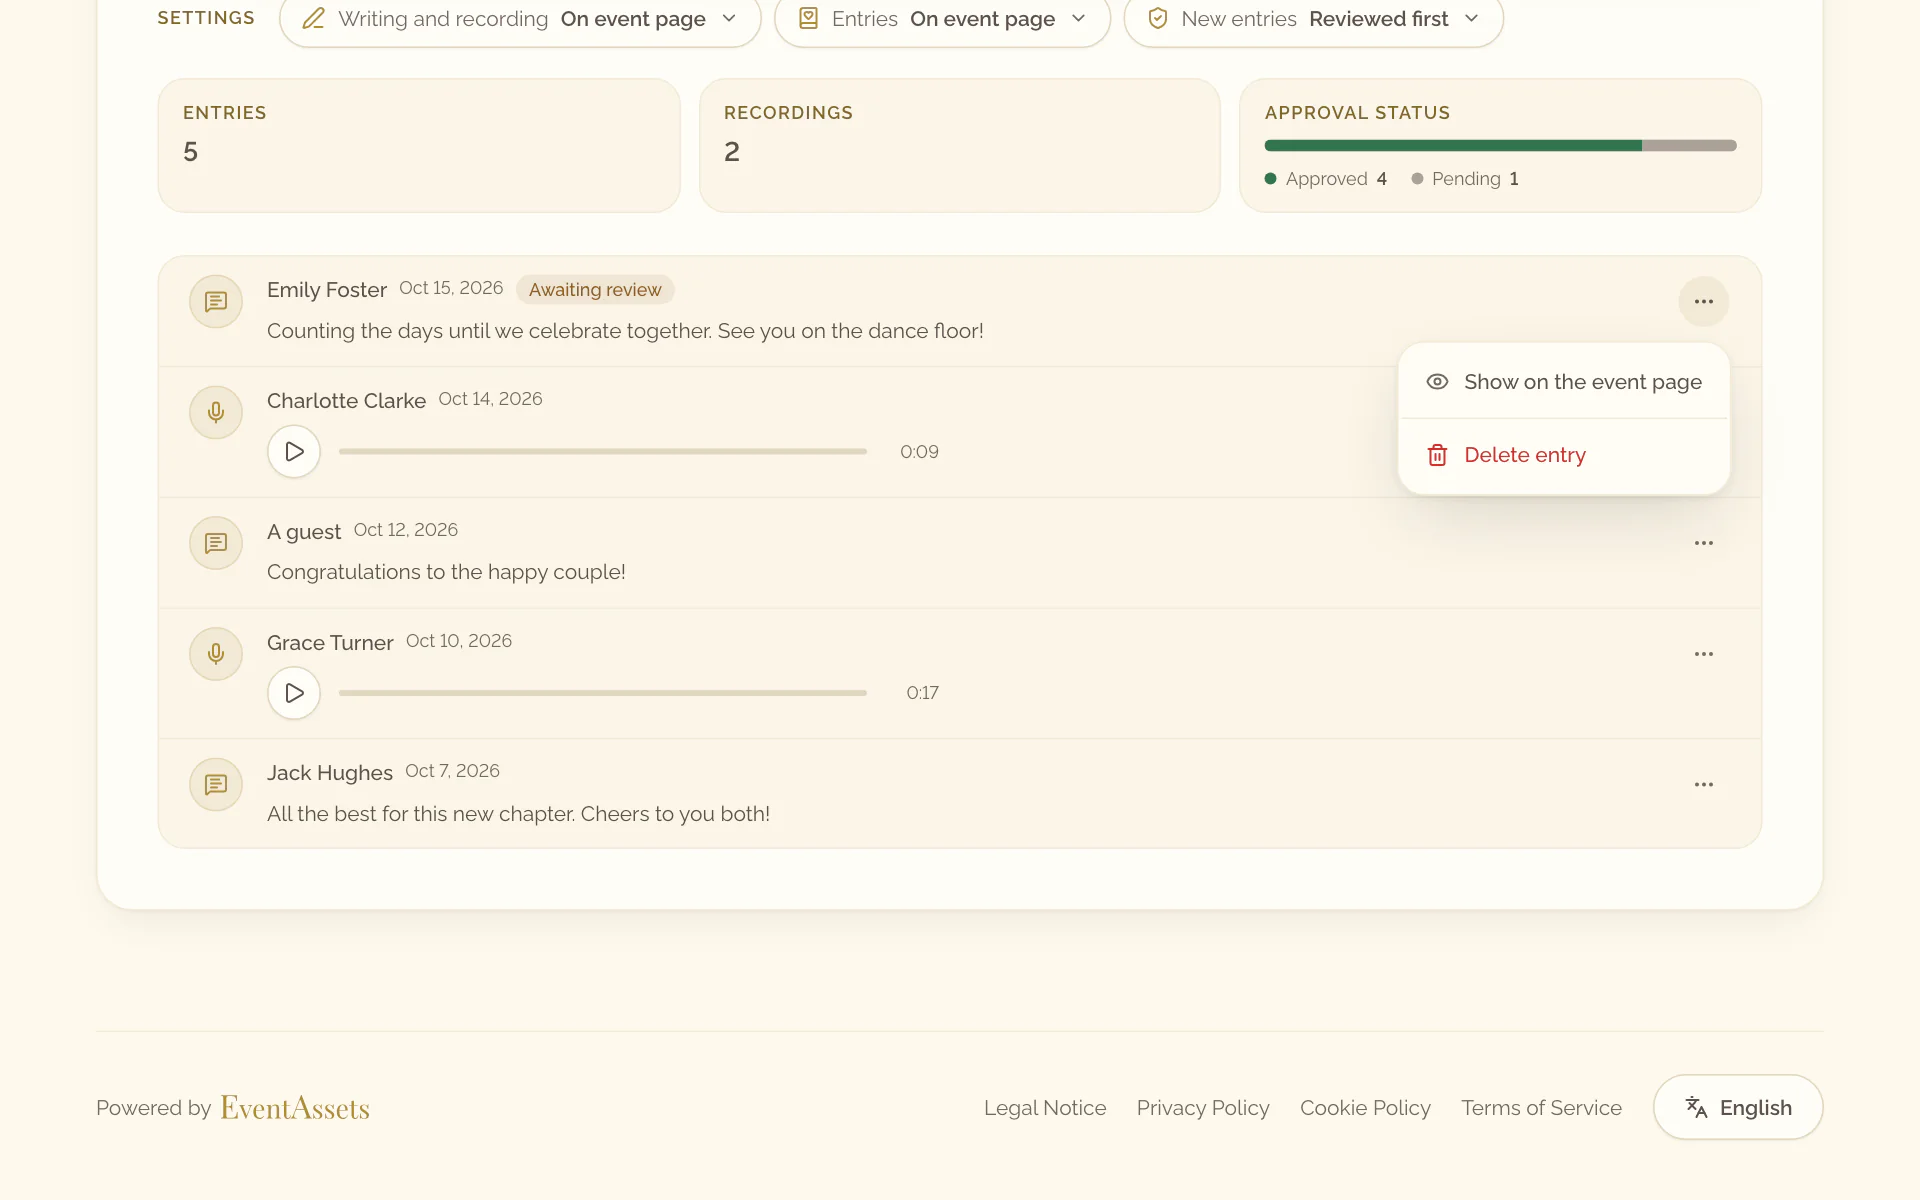Click the Awaiting review badge
Image resolution: width=1920 pixels, height=1200 pixels.
pos(595,290)
